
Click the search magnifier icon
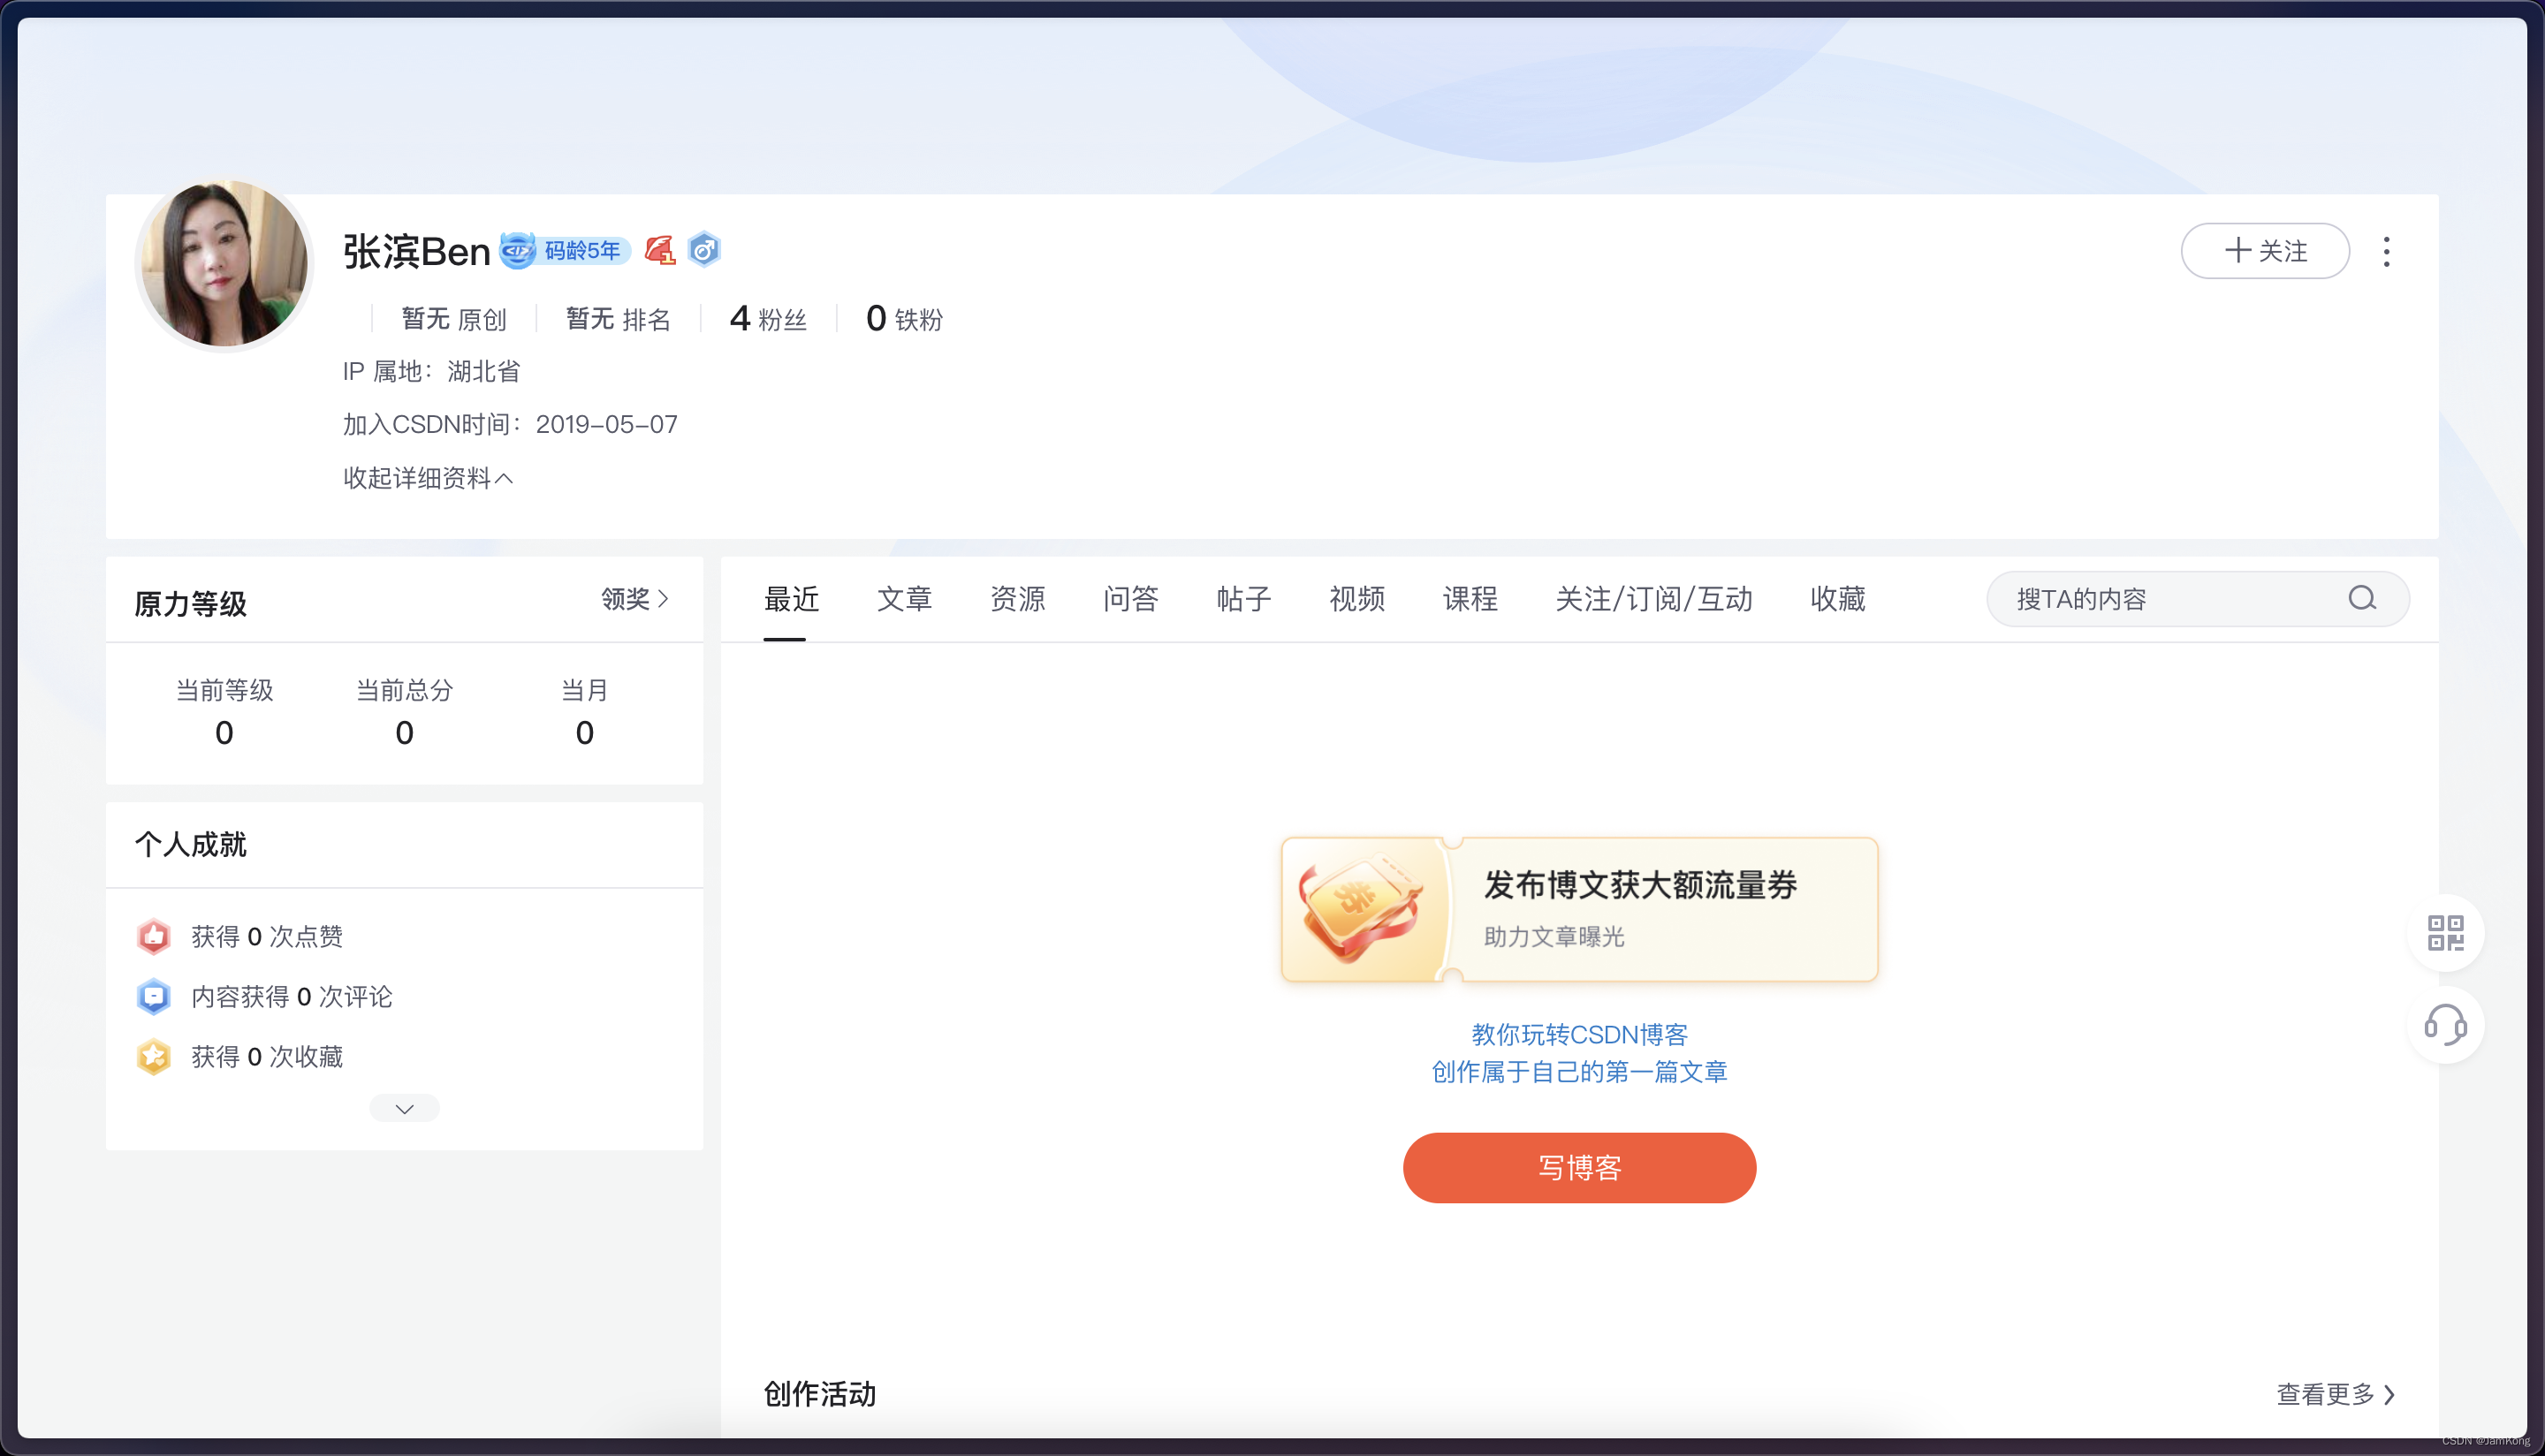(2362, 598)
